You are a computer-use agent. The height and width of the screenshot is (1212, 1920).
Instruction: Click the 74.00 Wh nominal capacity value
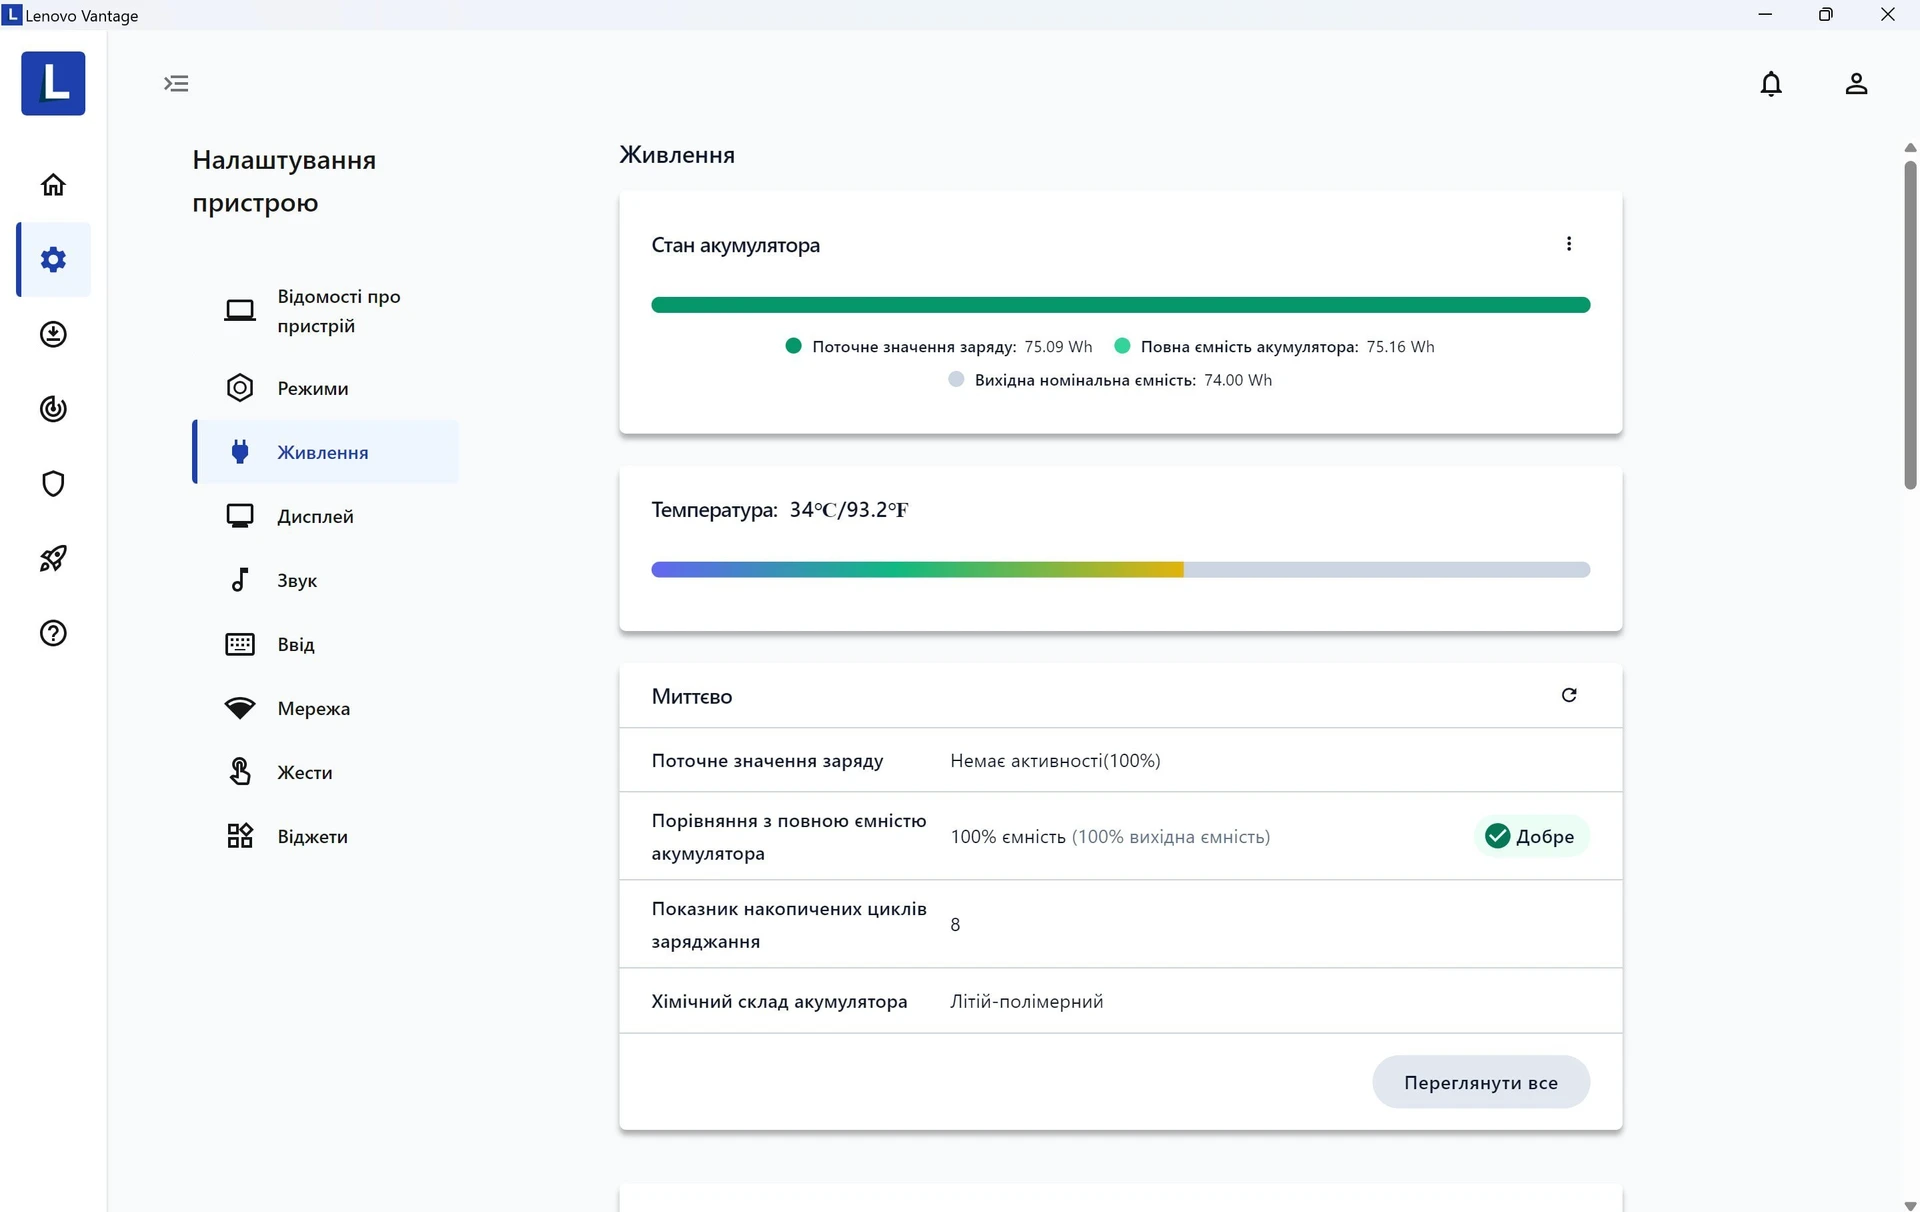(x=1238, y=380)
